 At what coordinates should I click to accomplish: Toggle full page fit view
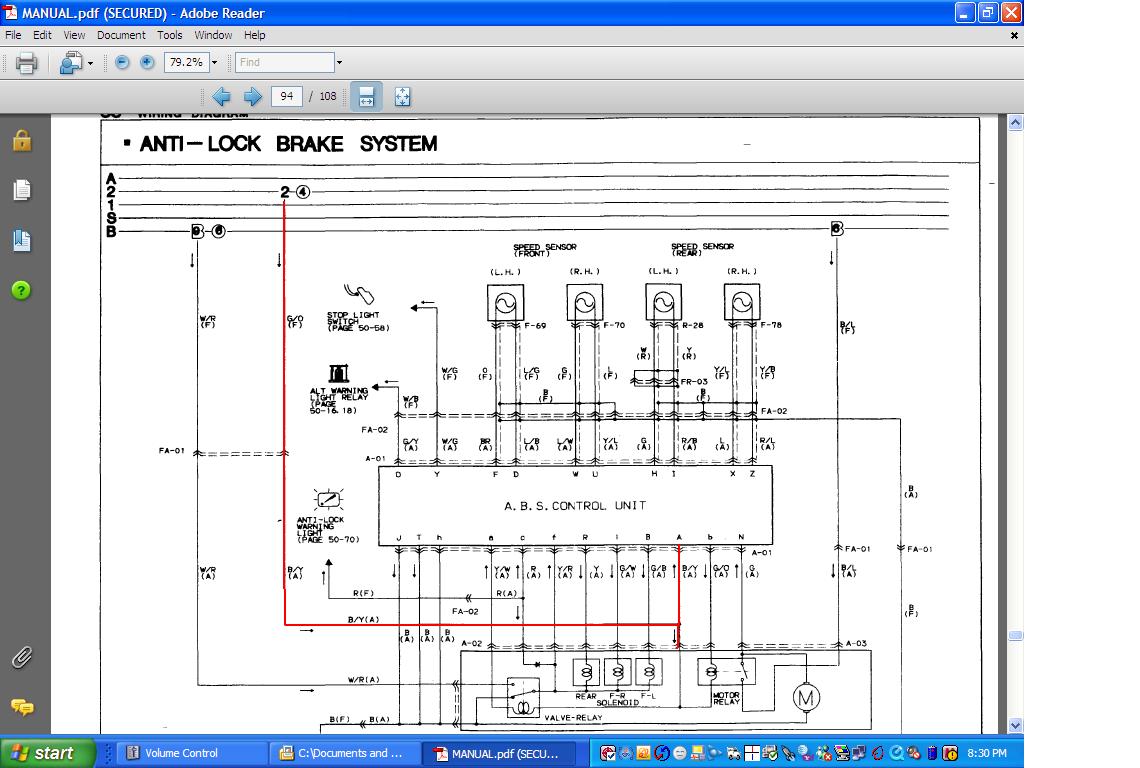pyautogui.click(x=402, y=96)
